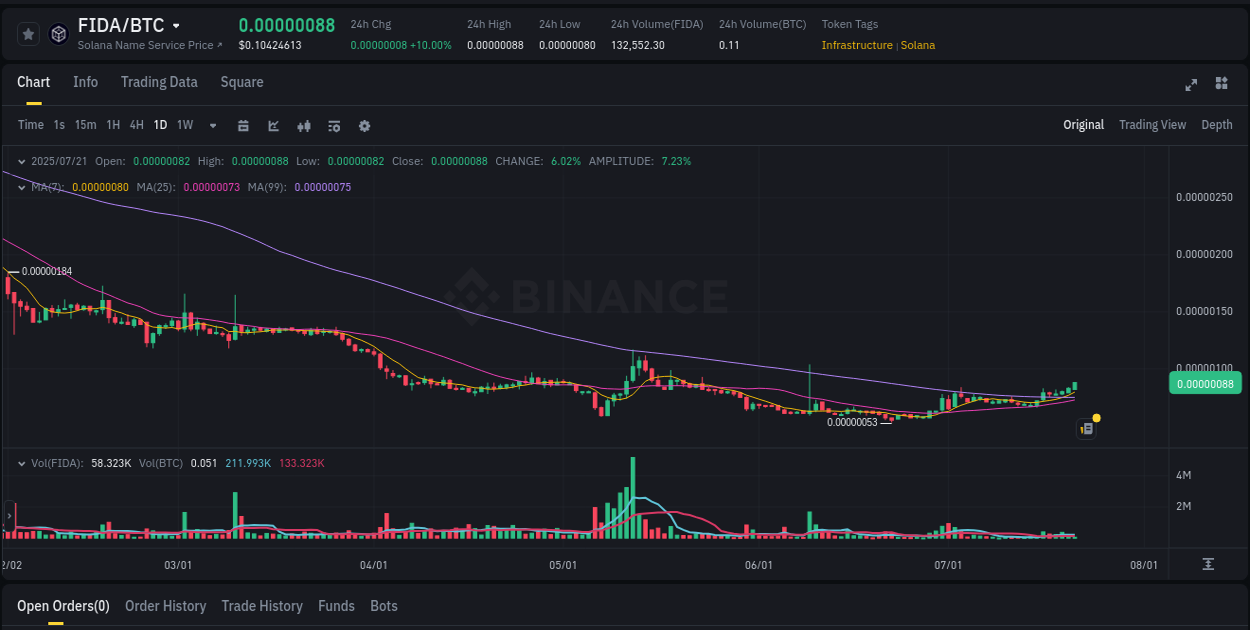This screenshot has height=630, width=1250.
Task: Switch to the Trading Data tab
Action: 158,82
